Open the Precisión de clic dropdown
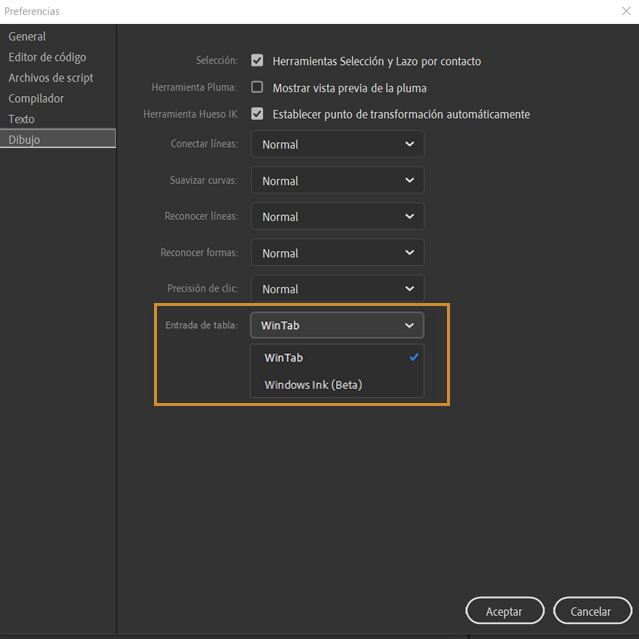 pyautogui.click(x=337, y=289)
